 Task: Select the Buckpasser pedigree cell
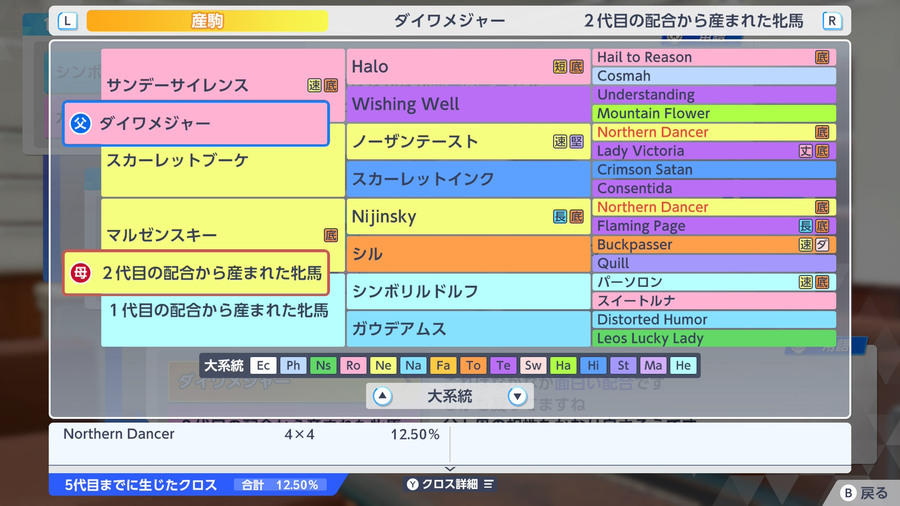click(714, 244)
